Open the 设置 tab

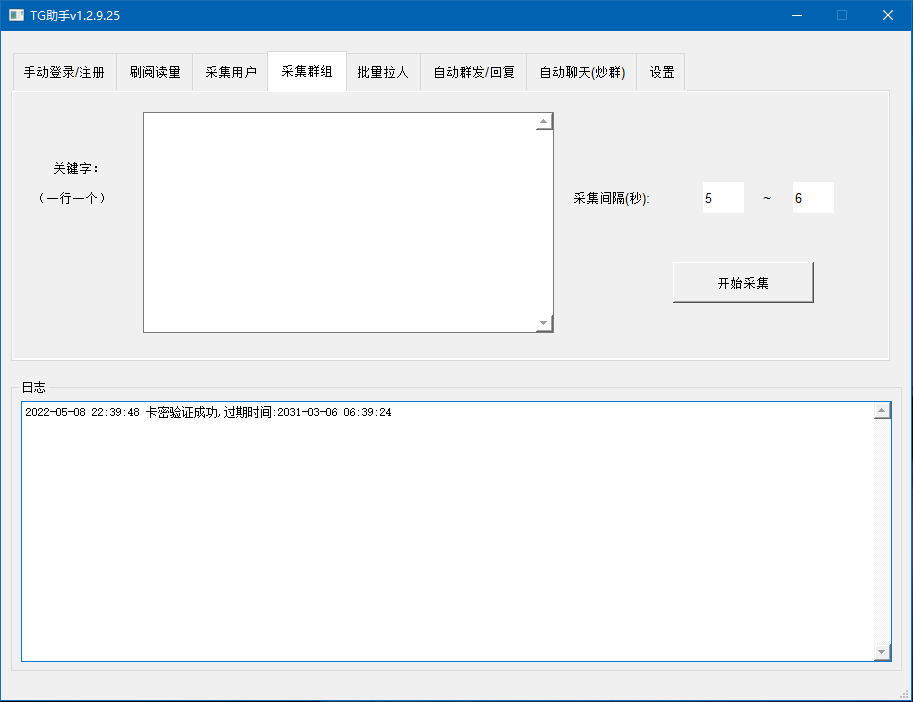pyautogui.click(x=661, y=73)
